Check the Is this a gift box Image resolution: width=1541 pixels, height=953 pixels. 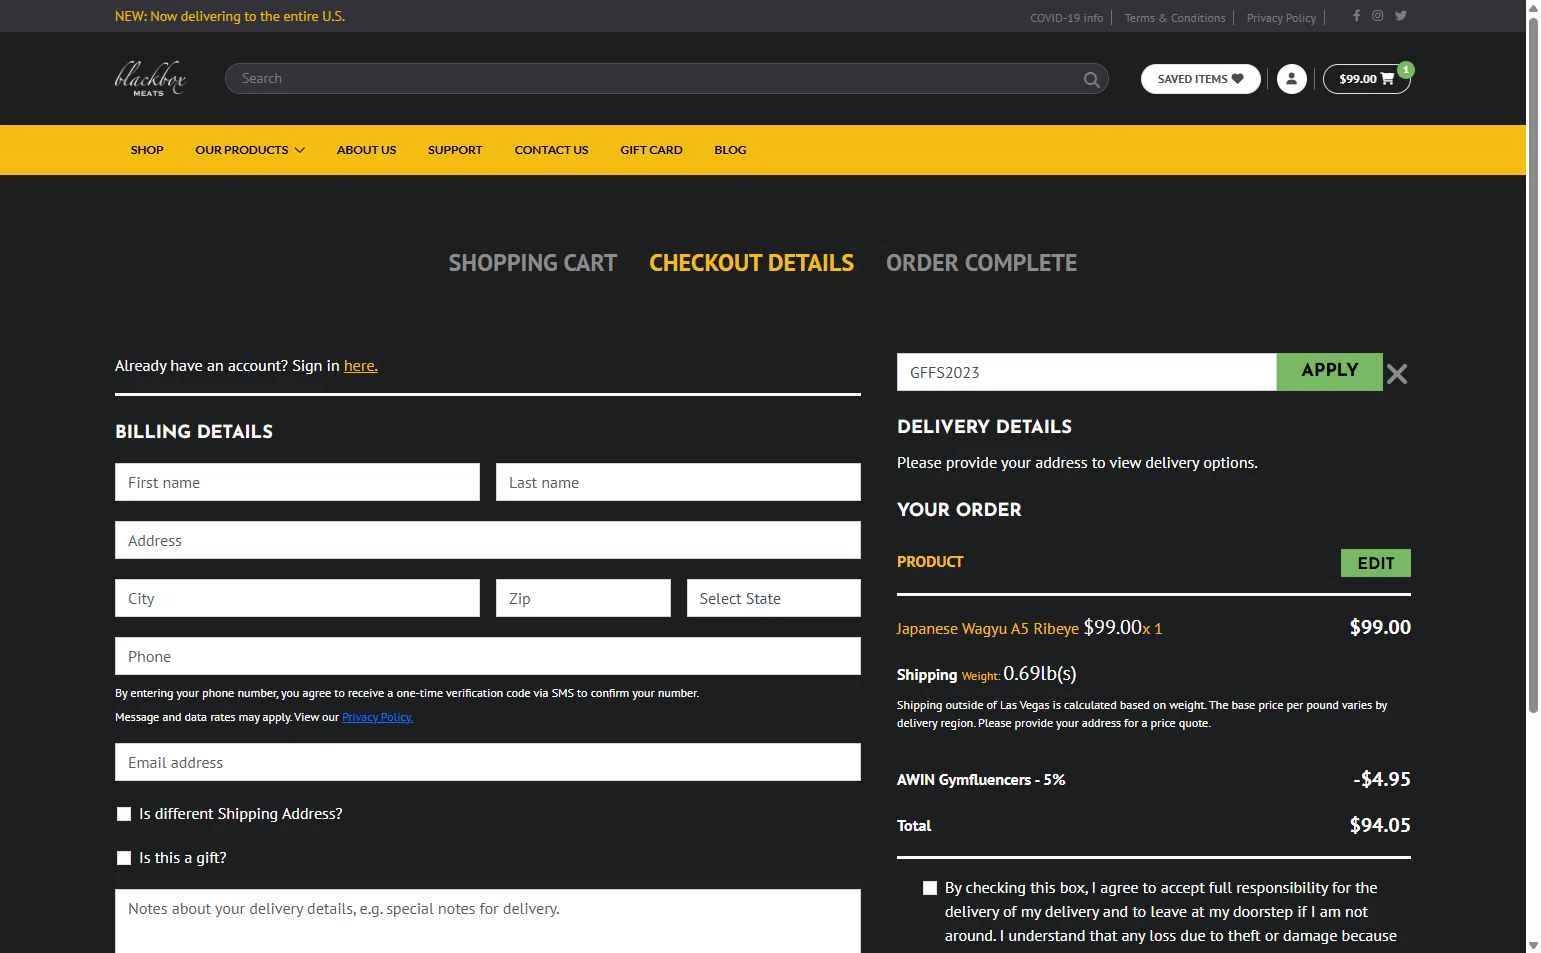(124, 858)
